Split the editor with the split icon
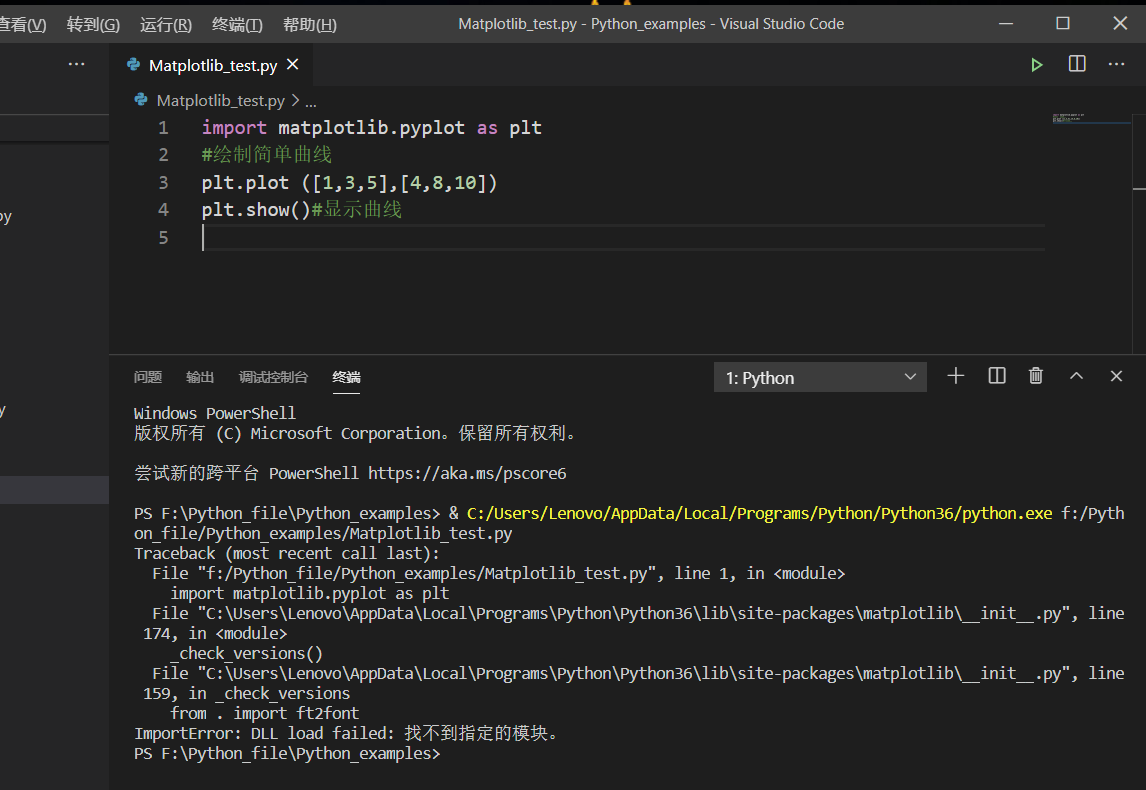1146x790 pixels. point(1076,63)
